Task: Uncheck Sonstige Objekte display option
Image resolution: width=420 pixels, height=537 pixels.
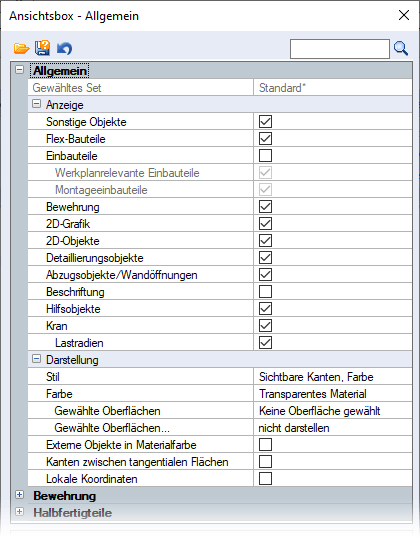Action: pyautogui.click(x=265, y=122)
